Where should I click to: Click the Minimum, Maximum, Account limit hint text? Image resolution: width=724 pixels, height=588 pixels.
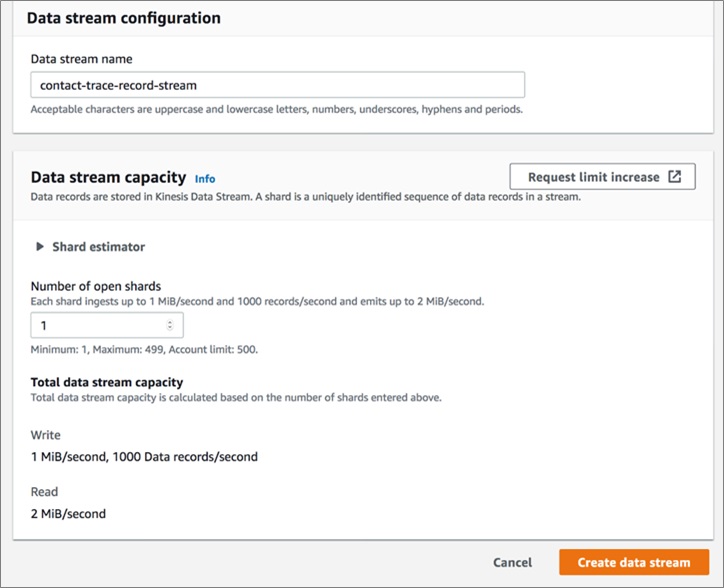pyautogui.click(x=144, y=350)
